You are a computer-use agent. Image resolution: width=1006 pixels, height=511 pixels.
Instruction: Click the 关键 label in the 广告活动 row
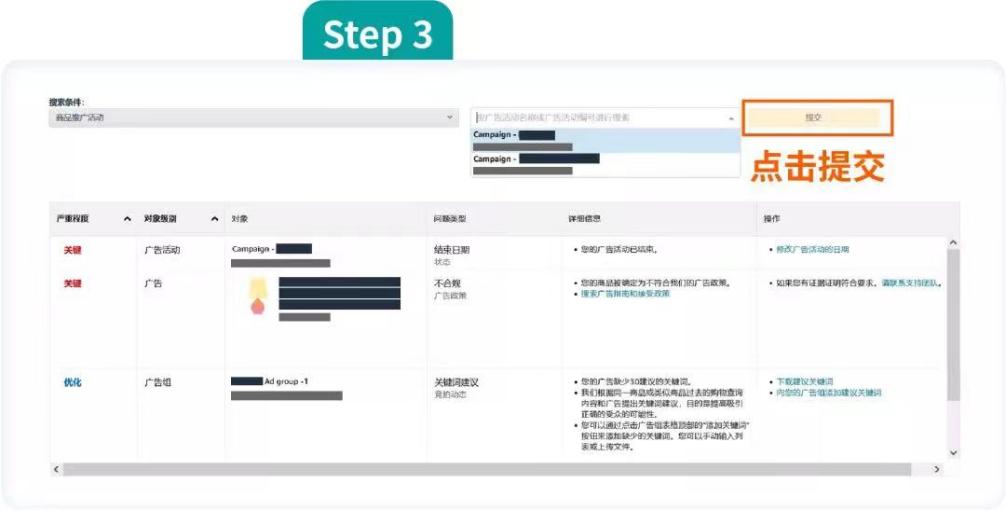click(72, 250)
